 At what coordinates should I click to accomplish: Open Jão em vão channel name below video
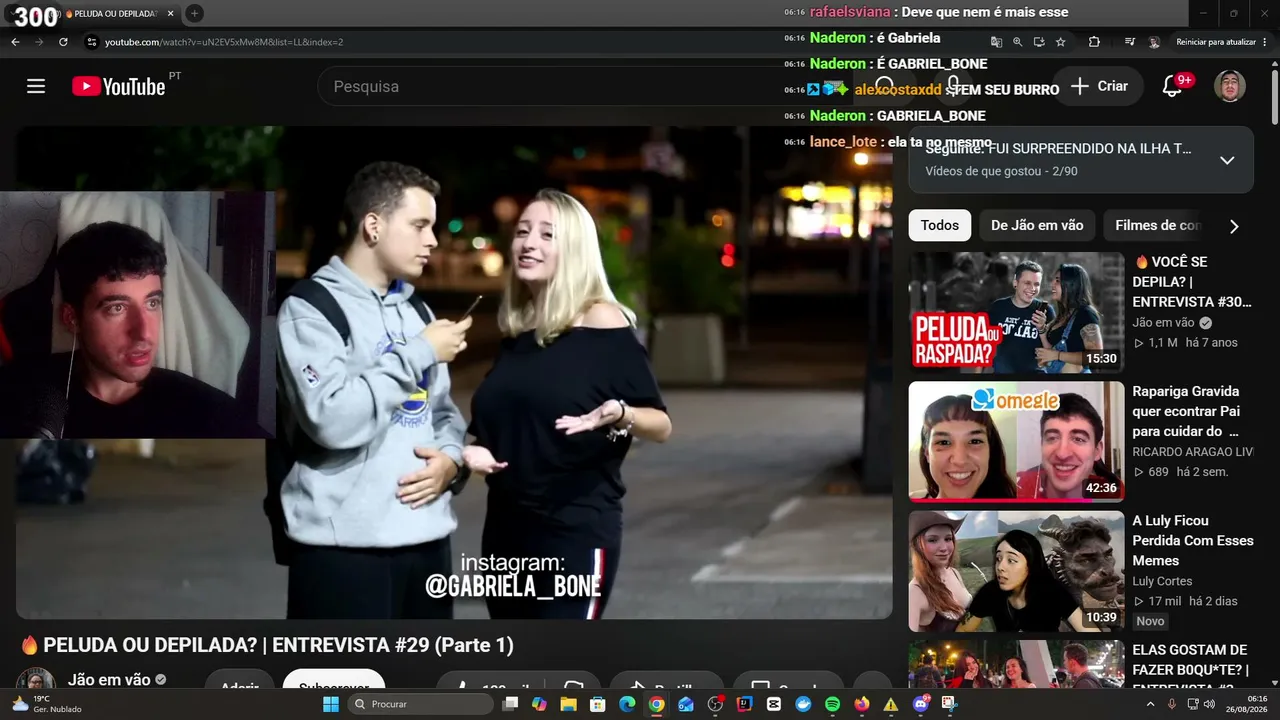click(109, 680)
